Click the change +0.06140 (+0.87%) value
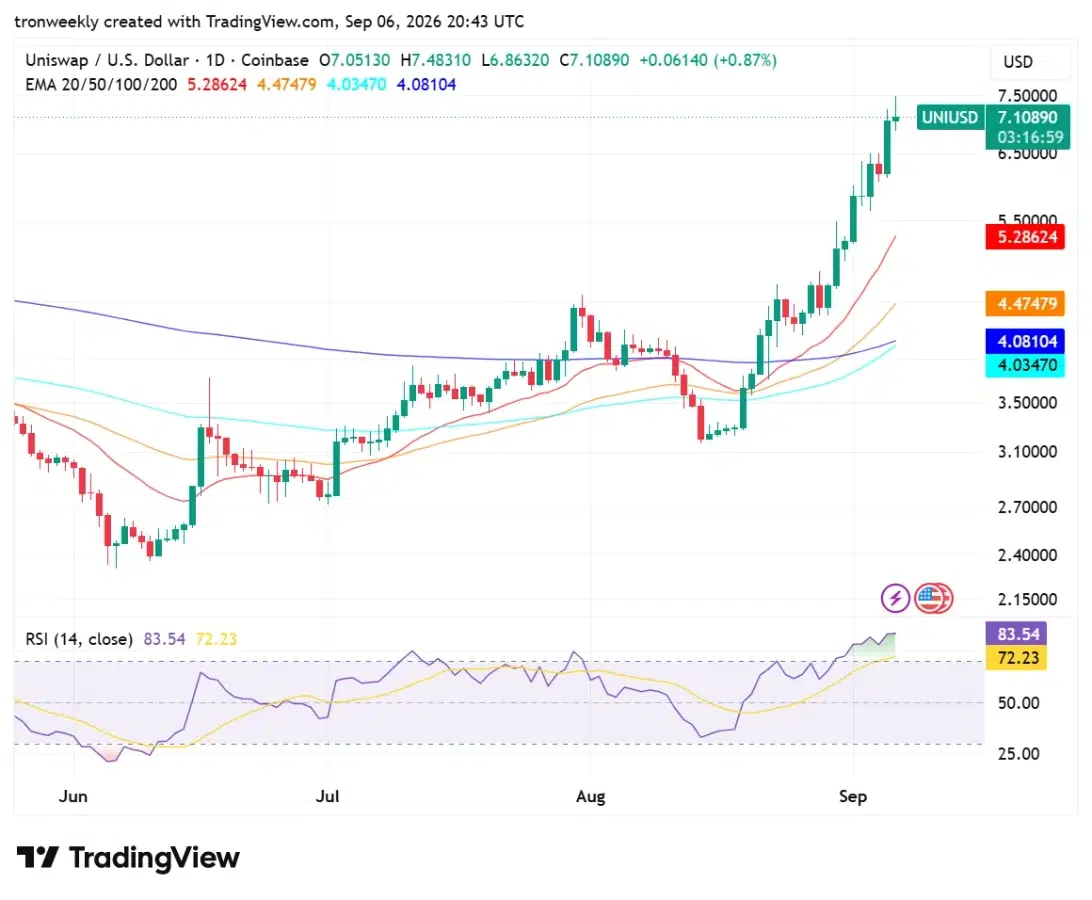1092x900 pixels. coord(708,61)
